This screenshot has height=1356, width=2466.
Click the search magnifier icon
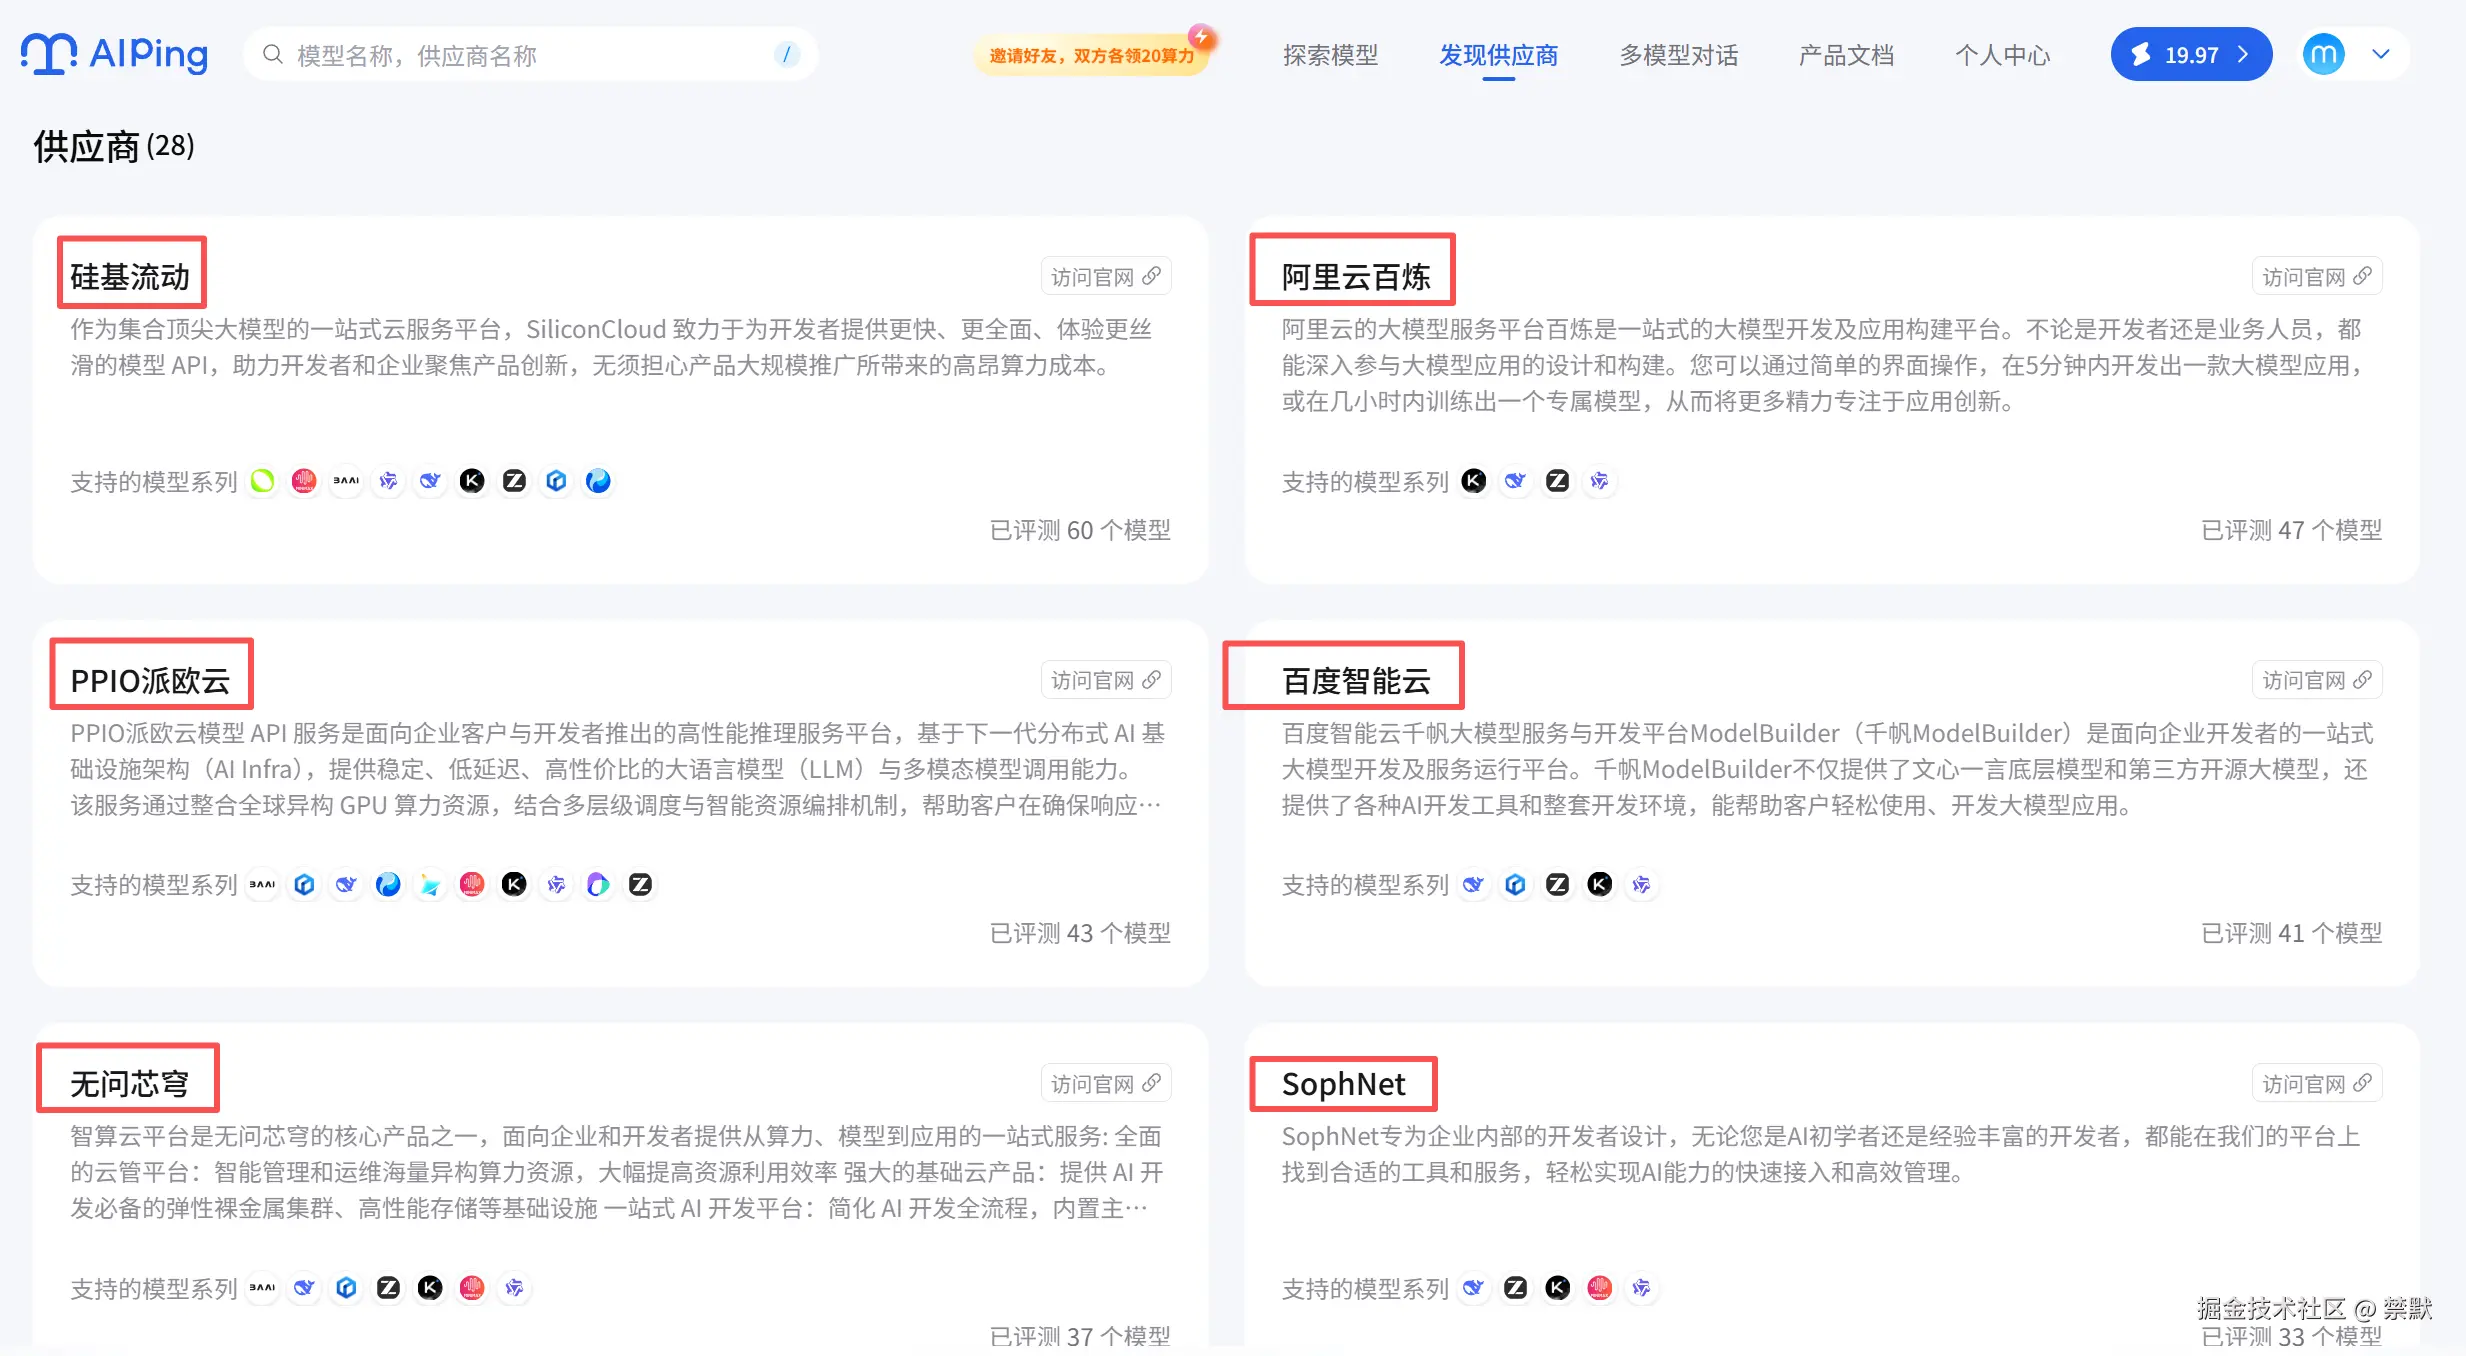coord(272,55)
